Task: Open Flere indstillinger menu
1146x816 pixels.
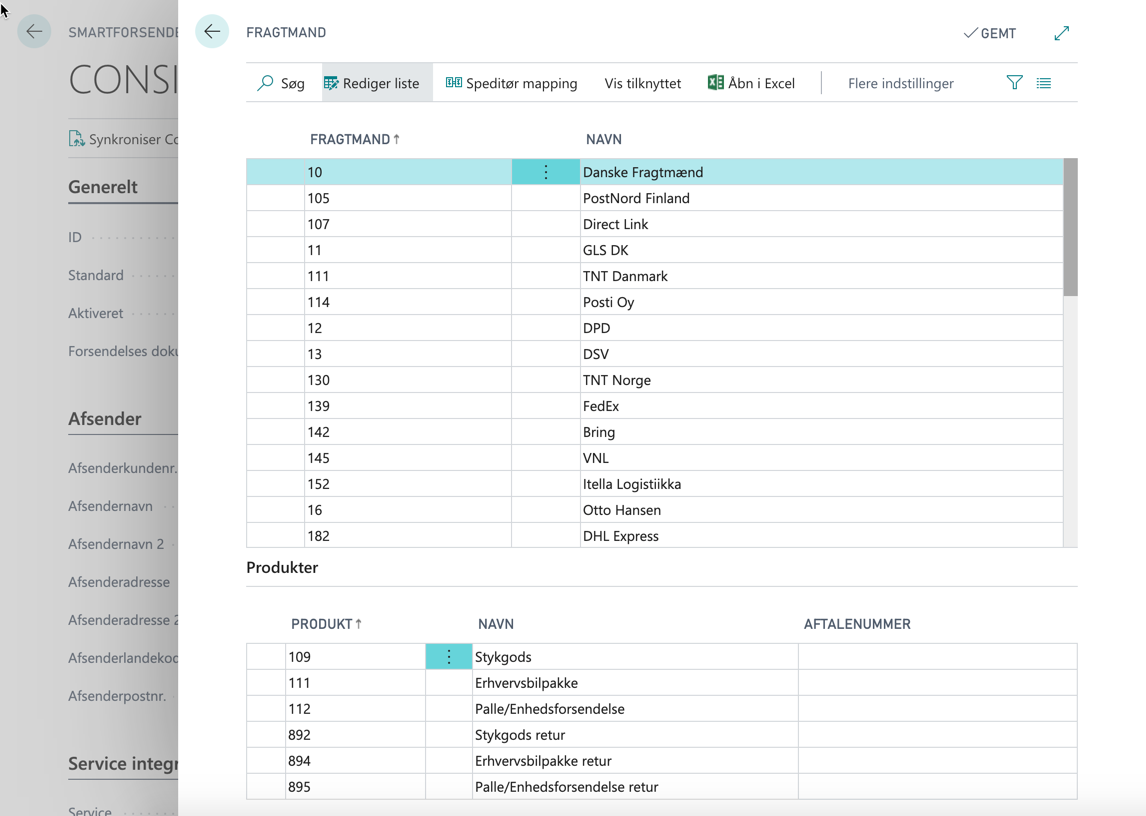Action: (900, 83)
